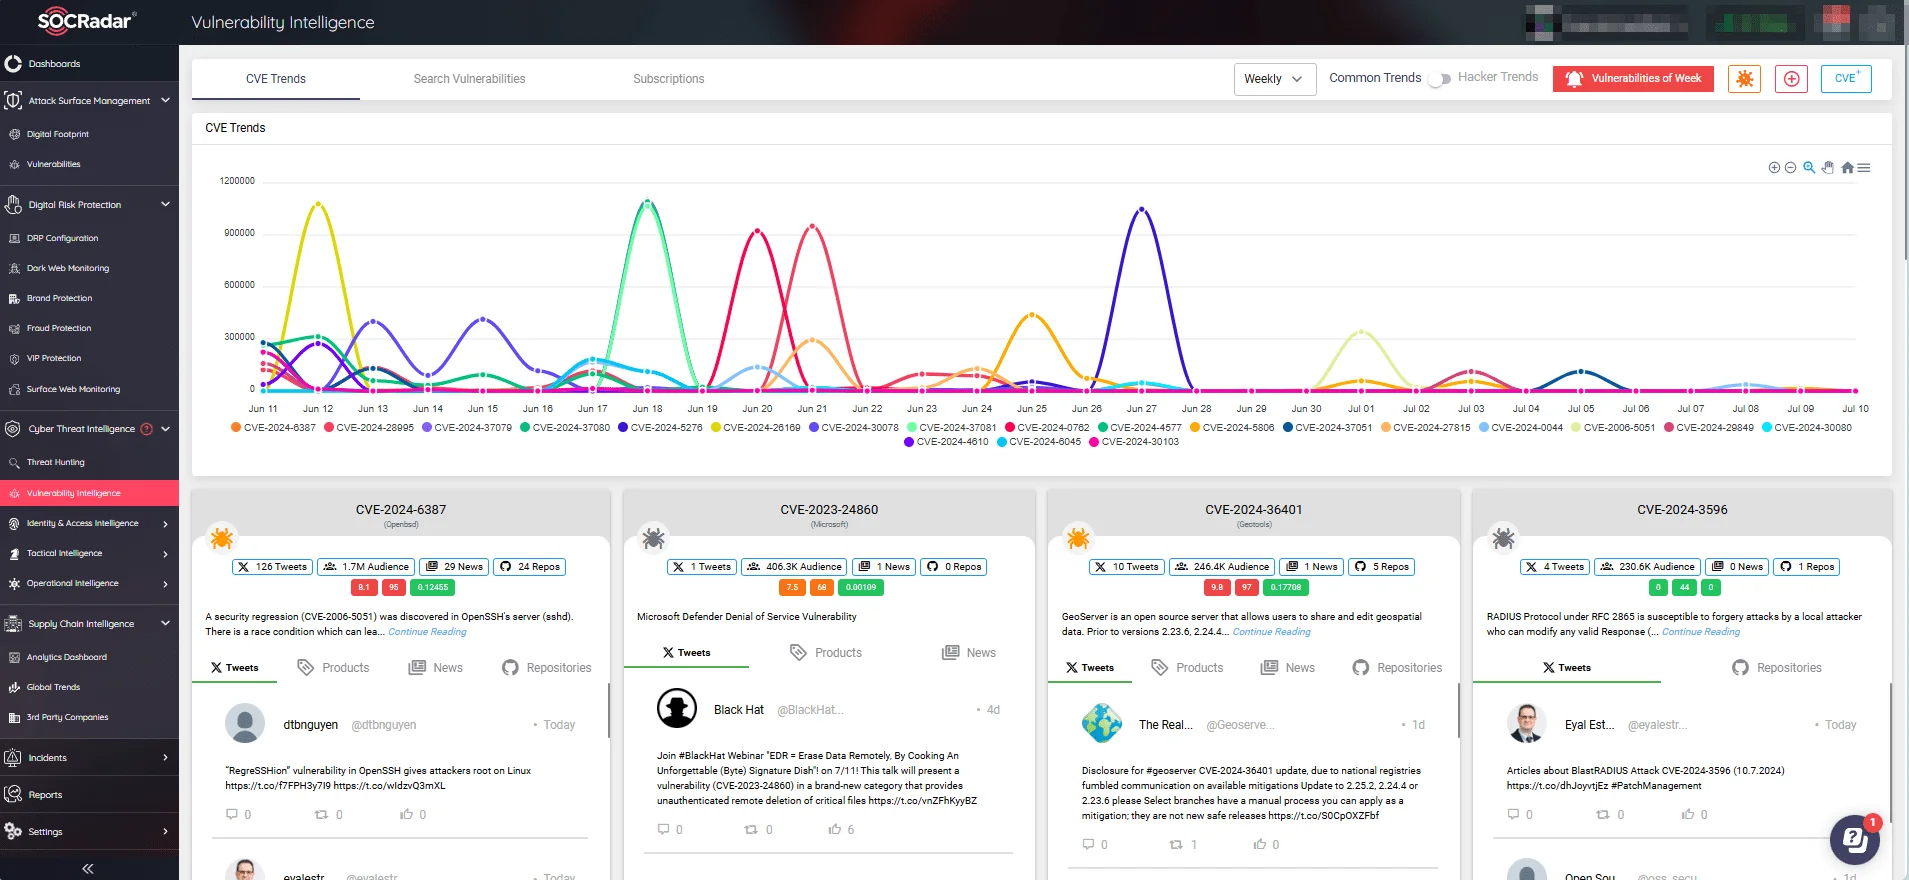Activate the chart pan hand tool
Screen dimensions: 1909x880
[1828, 168]
